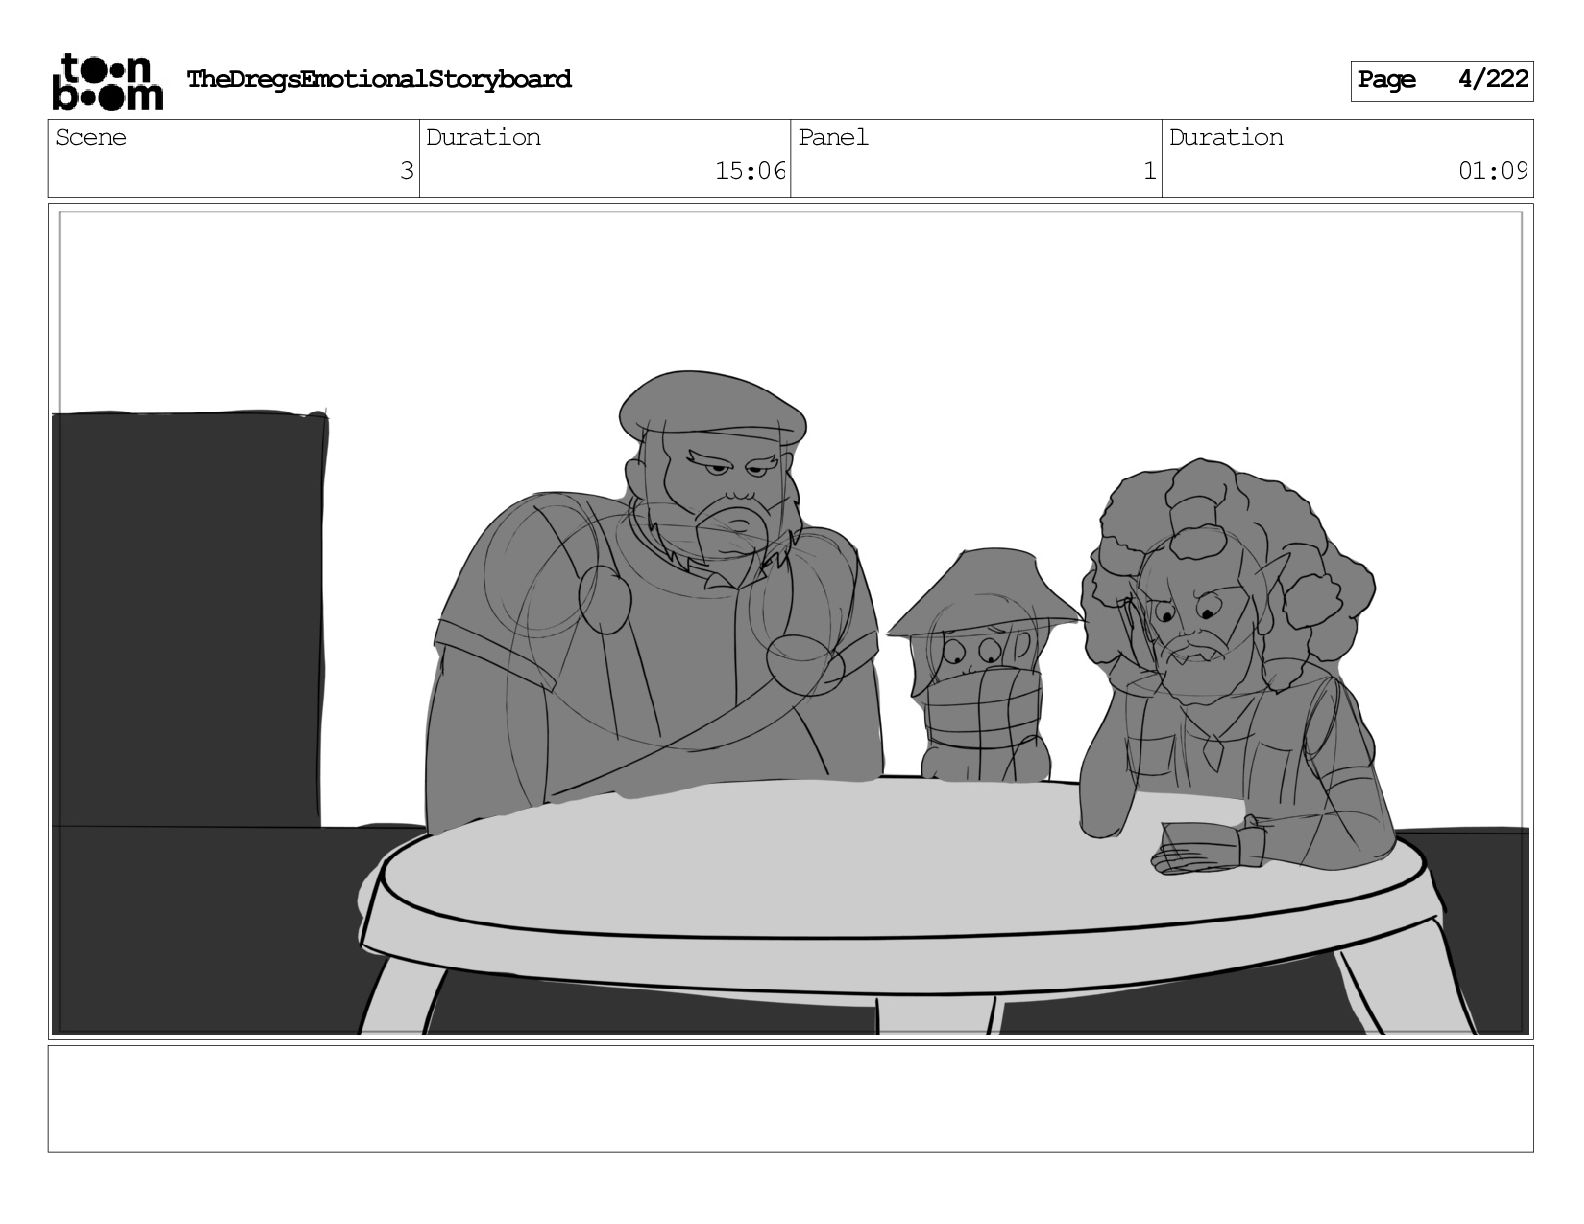Select scene number 3 value
1584x1224 pixels.
click(x=406, y=171)
